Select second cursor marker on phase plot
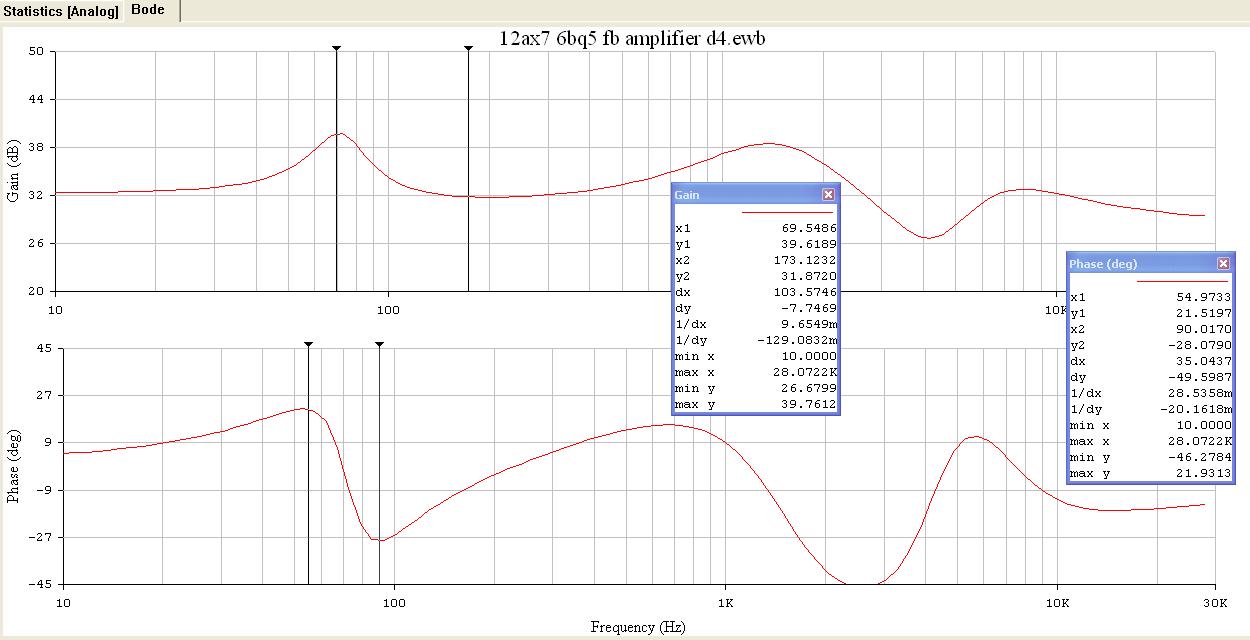Image resolution: width=1250 pixels, height=640 pixels. tap(379, 345)
